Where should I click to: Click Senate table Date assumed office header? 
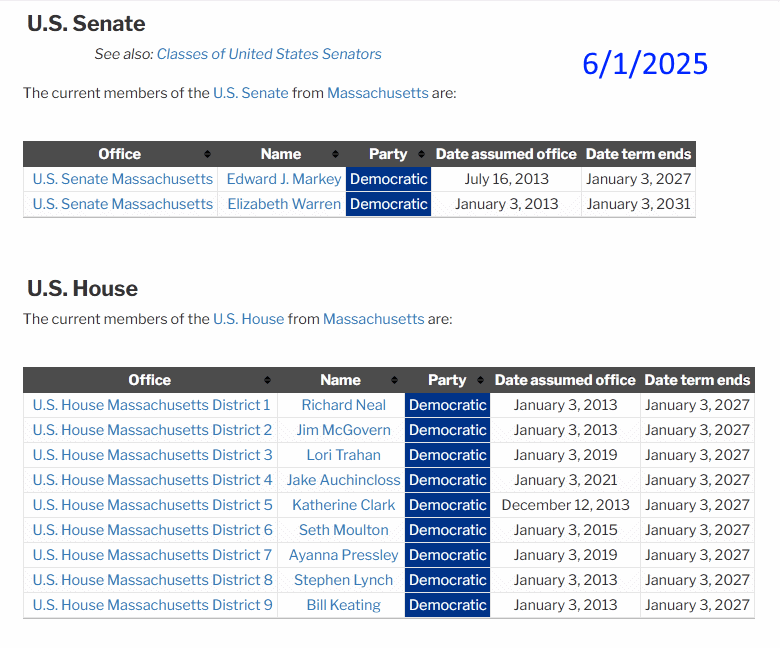tap(506, 154)
